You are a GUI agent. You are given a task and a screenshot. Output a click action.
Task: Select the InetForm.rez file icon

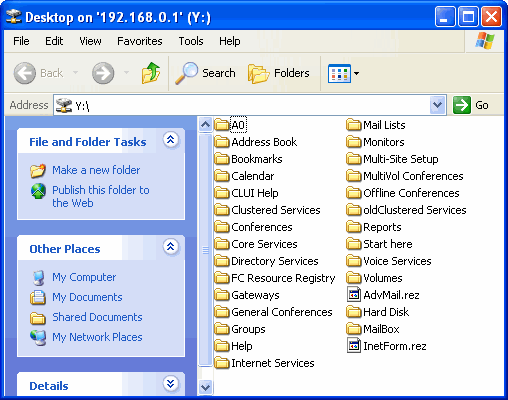(x=354, y=346)
